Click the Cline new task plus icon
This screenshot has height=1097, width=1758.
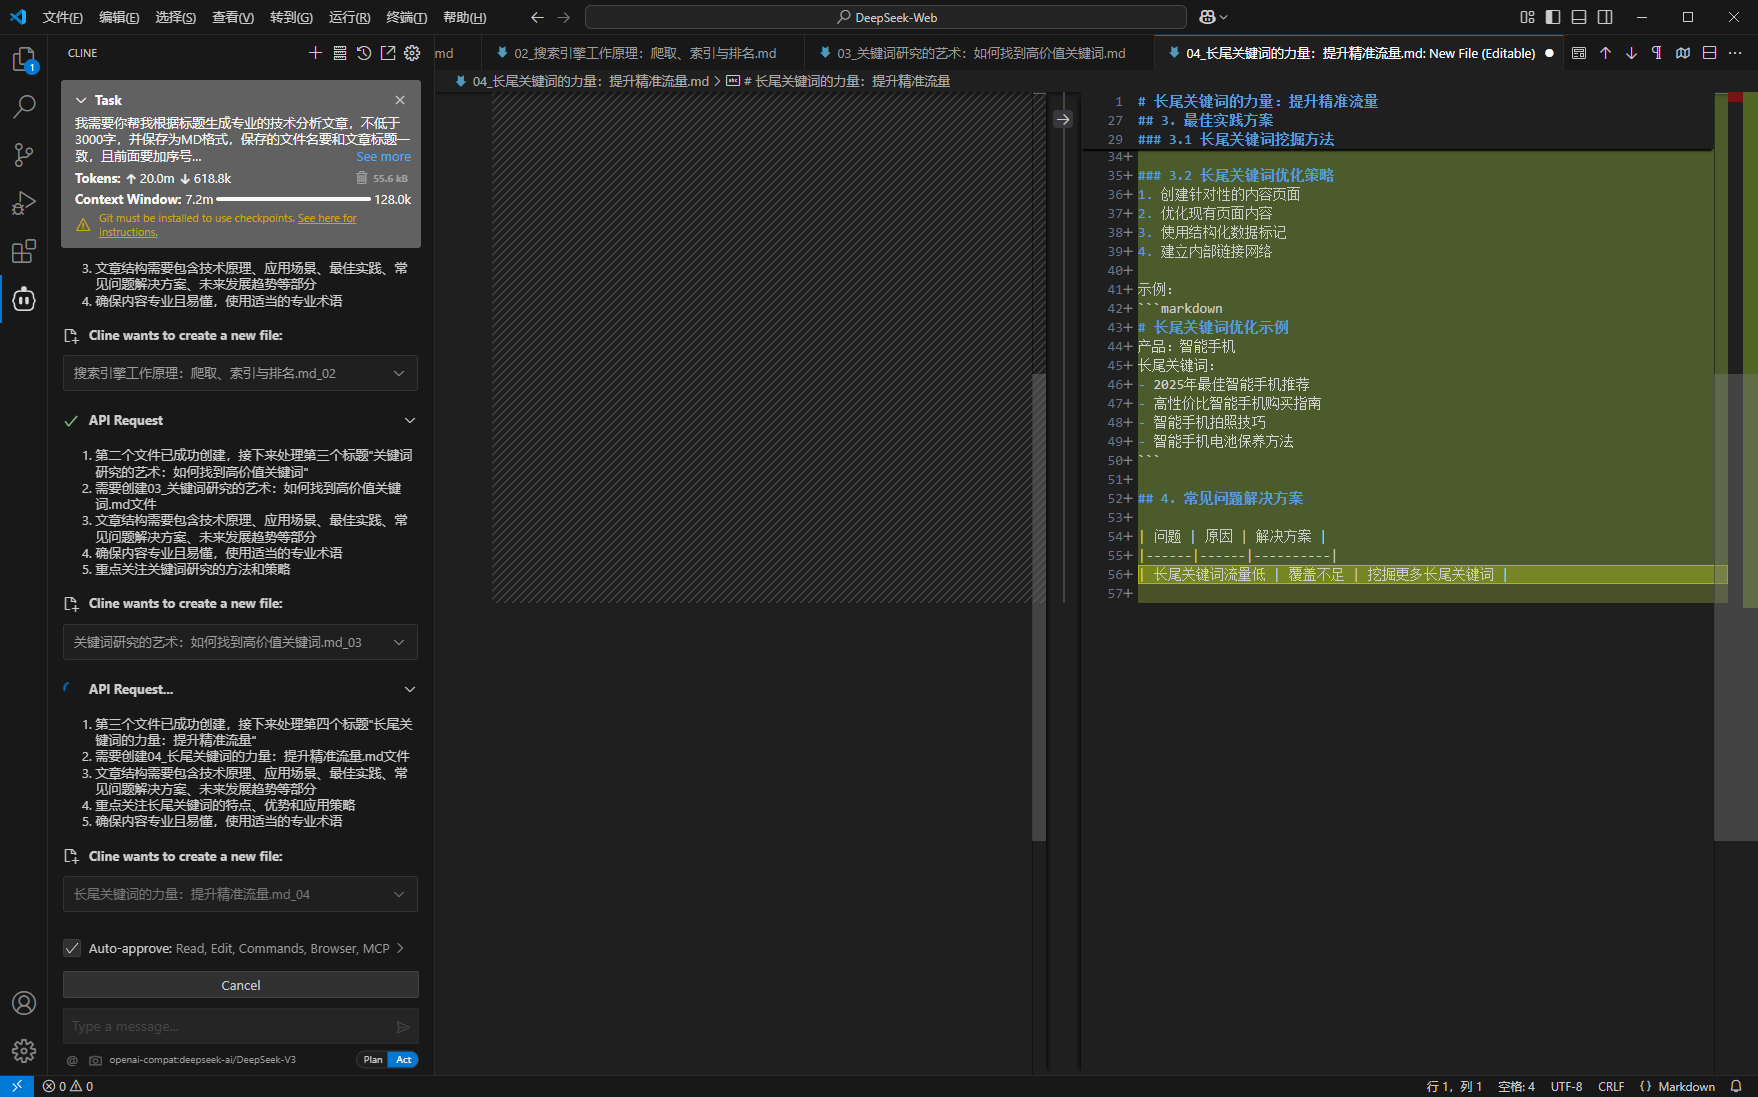pyautogui.click(x=315, y=53)
